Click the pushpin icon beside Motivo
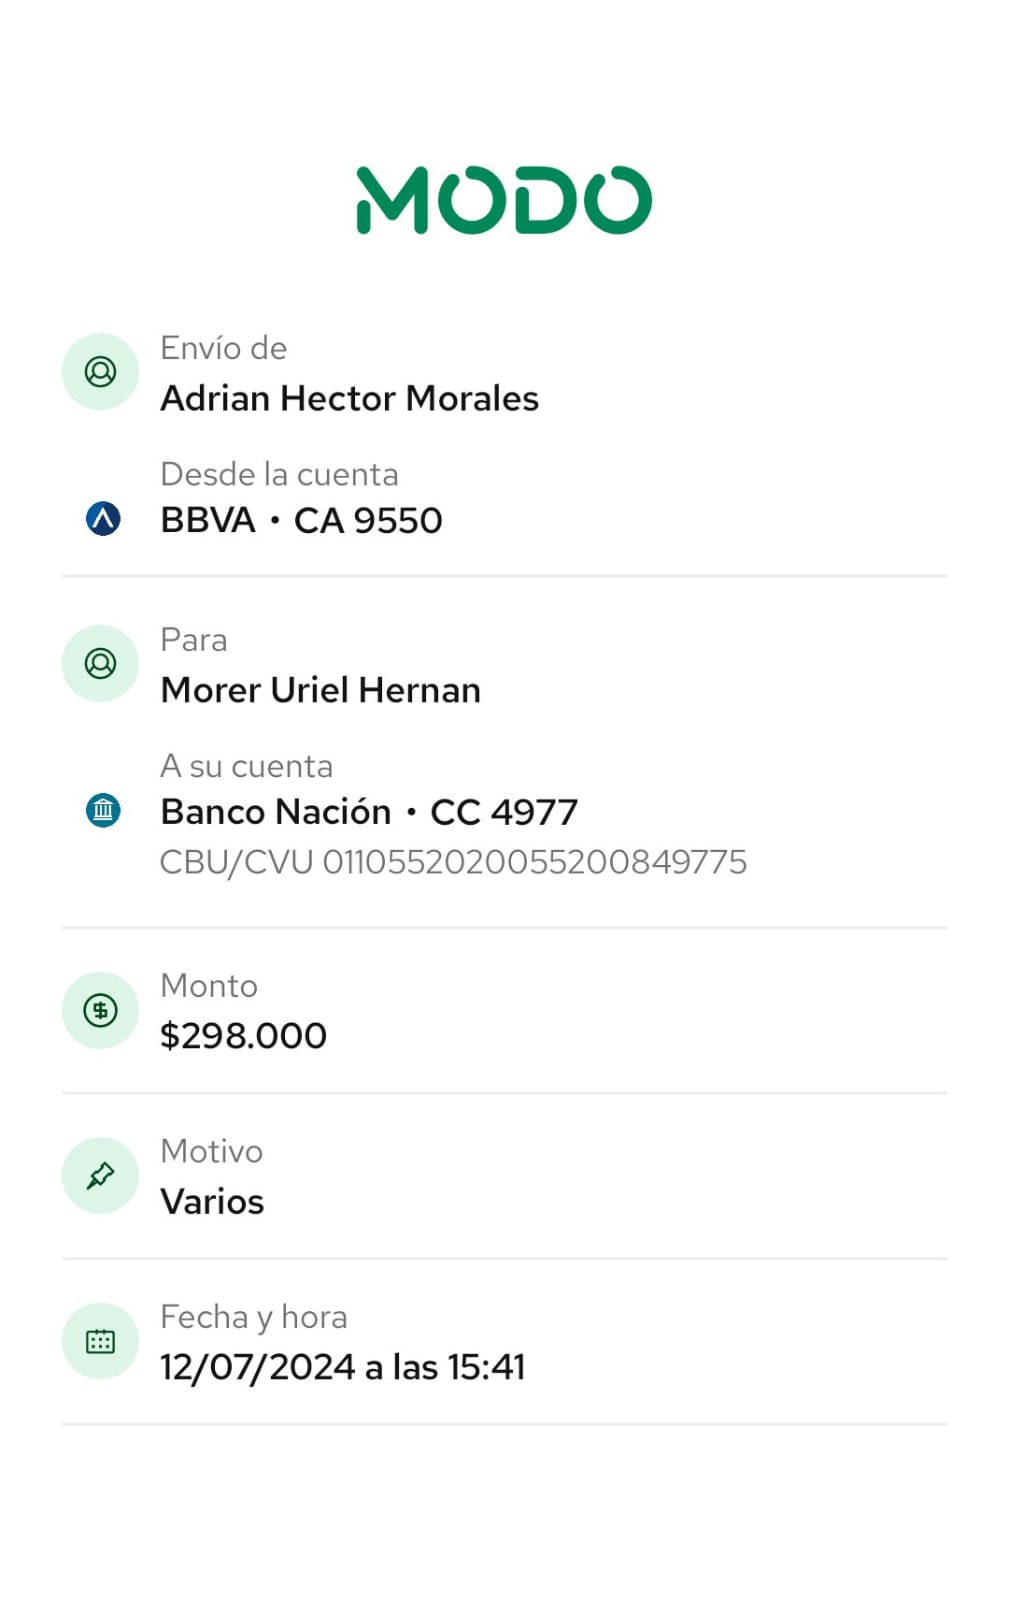The height and width of the screenshot is (1600, 1009). click(x=100, y=1176)
